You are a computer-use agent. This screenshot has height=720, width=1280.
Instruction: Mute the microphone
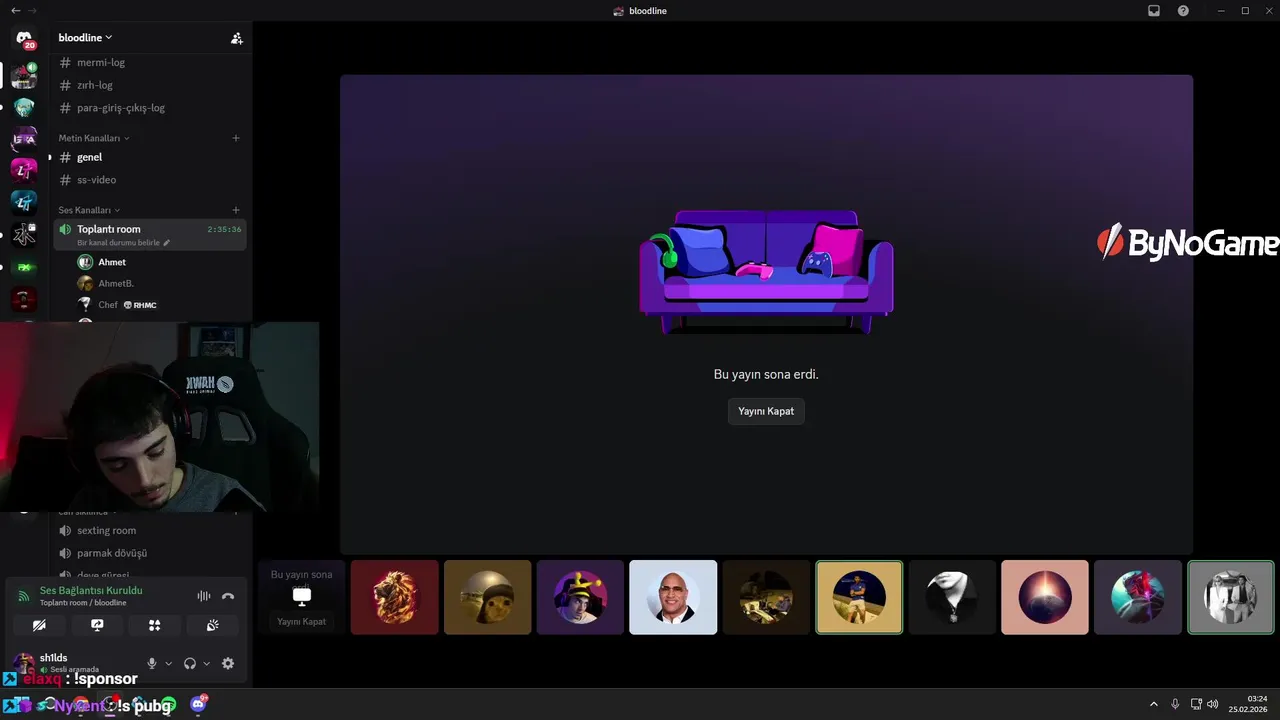click(152, 663)
